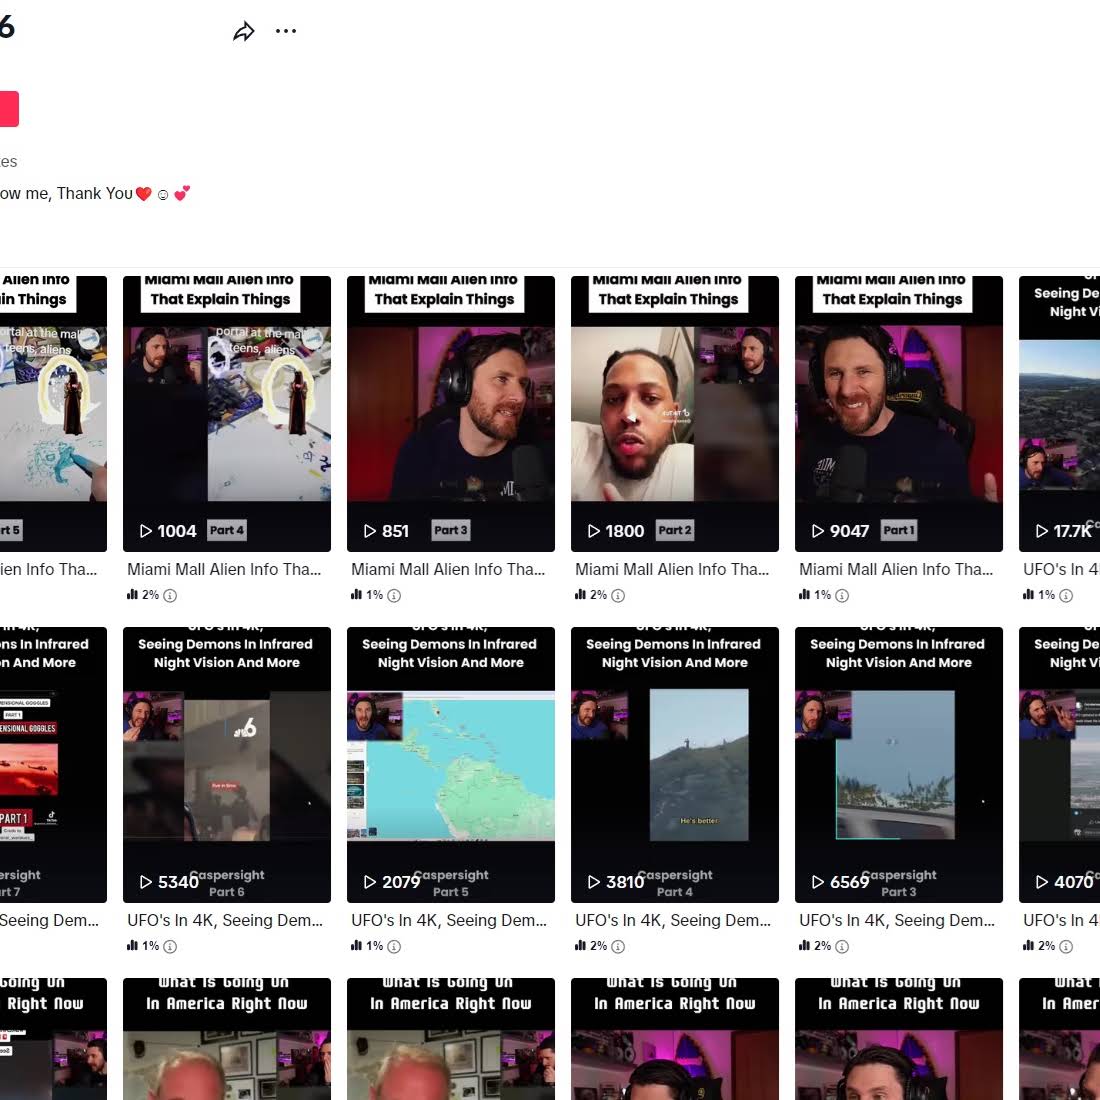Click the info icon under the 9047-view video
1100x1100 pixels.
coord(842,596)
